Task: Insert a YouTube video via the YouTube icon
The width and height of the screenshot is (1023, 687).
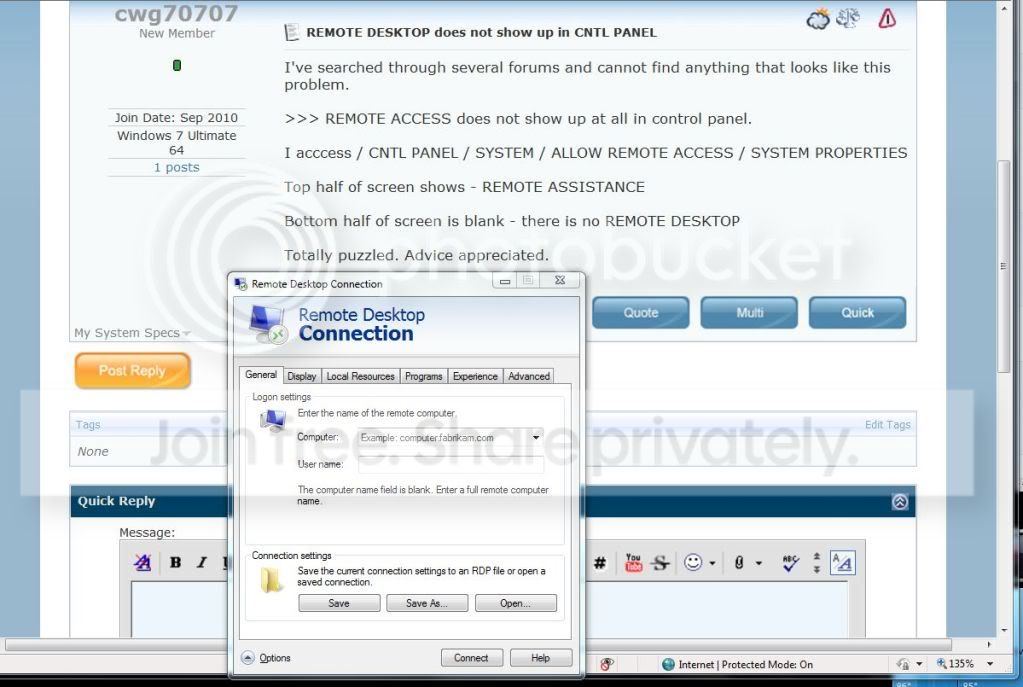Action: point(633,562)
